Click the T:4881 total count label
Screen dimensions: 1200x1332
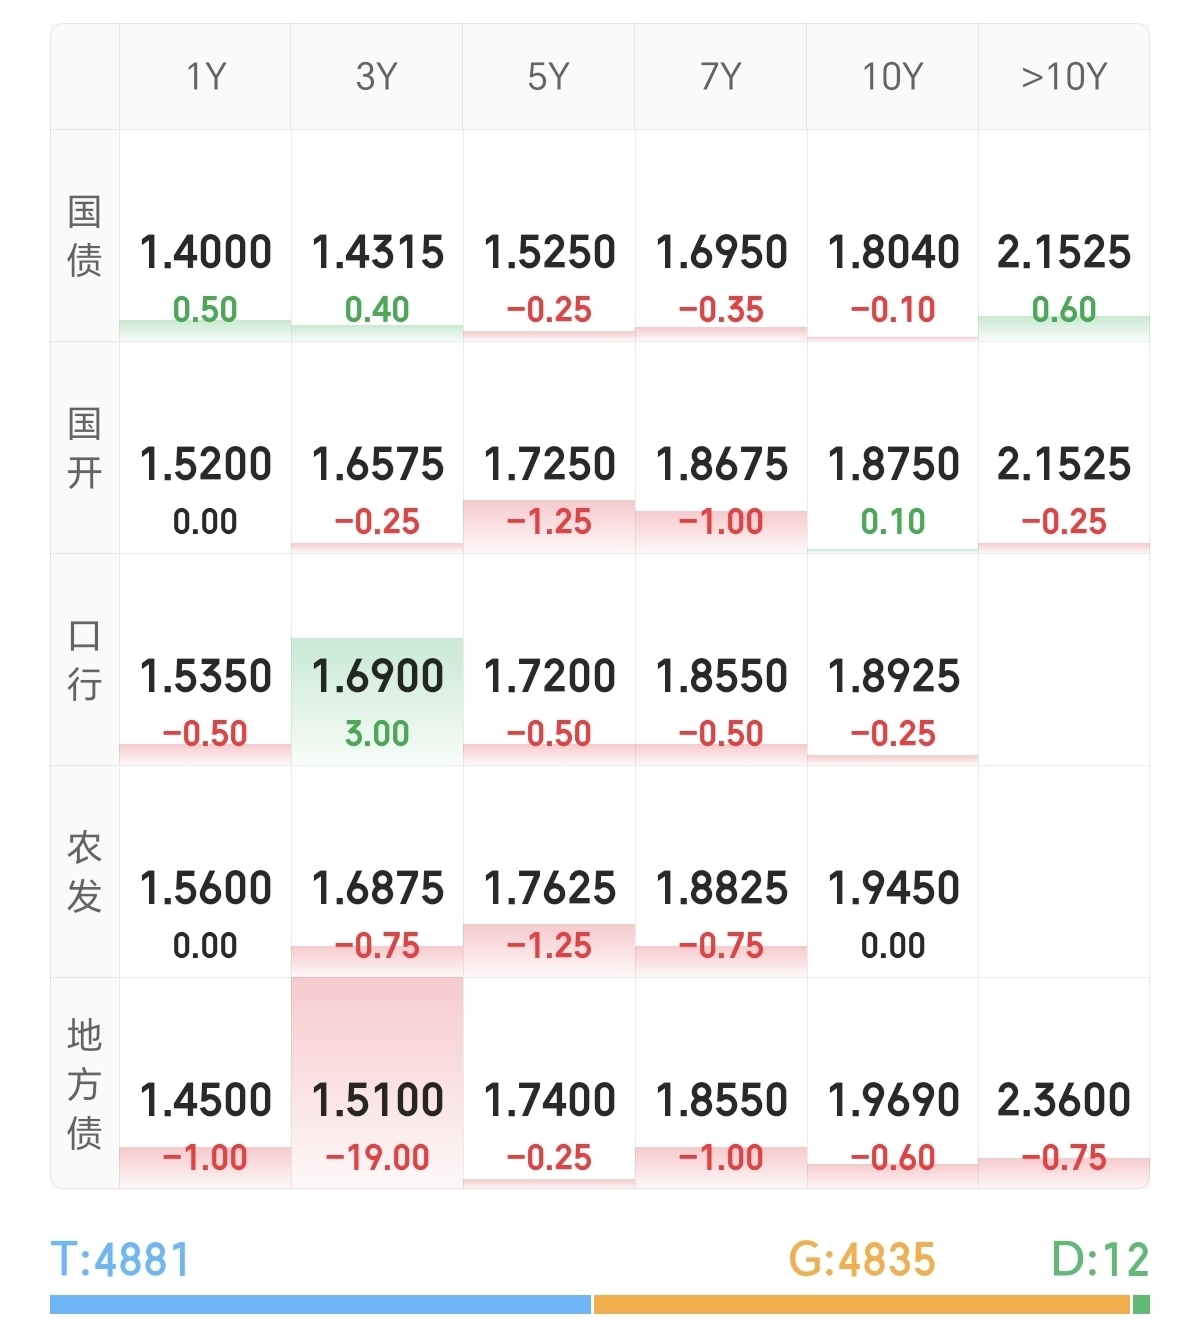point(120,1259)
